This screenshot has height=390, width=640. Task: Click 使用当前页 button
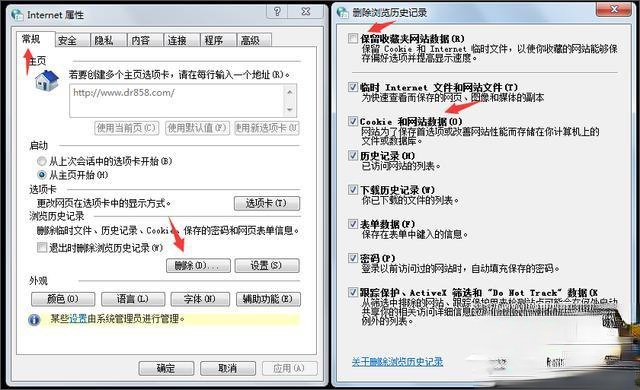pyautogui.click(x=127, y=128)
